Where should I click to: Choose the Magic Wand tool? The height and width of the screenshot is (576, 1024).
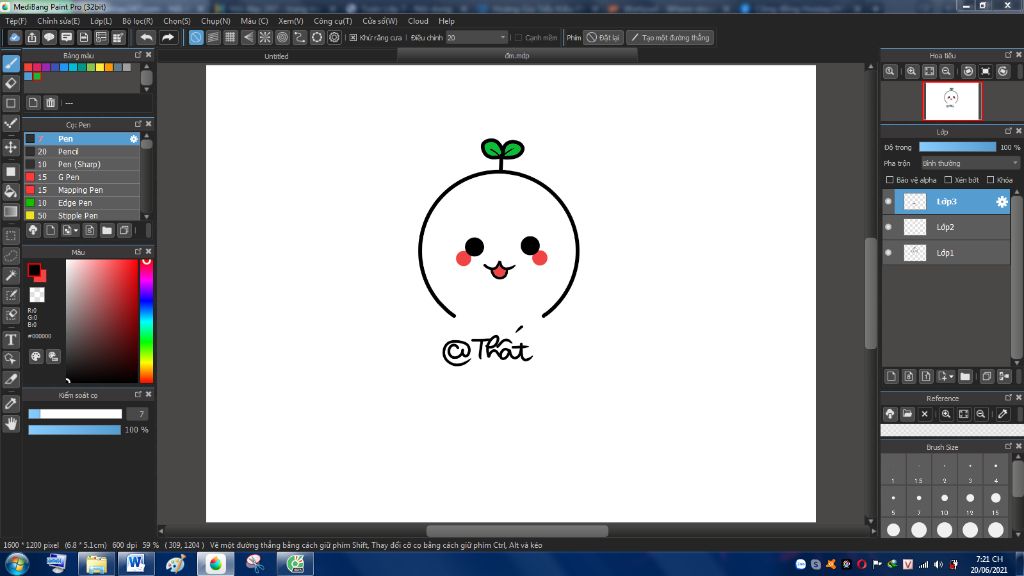(11, 276)
